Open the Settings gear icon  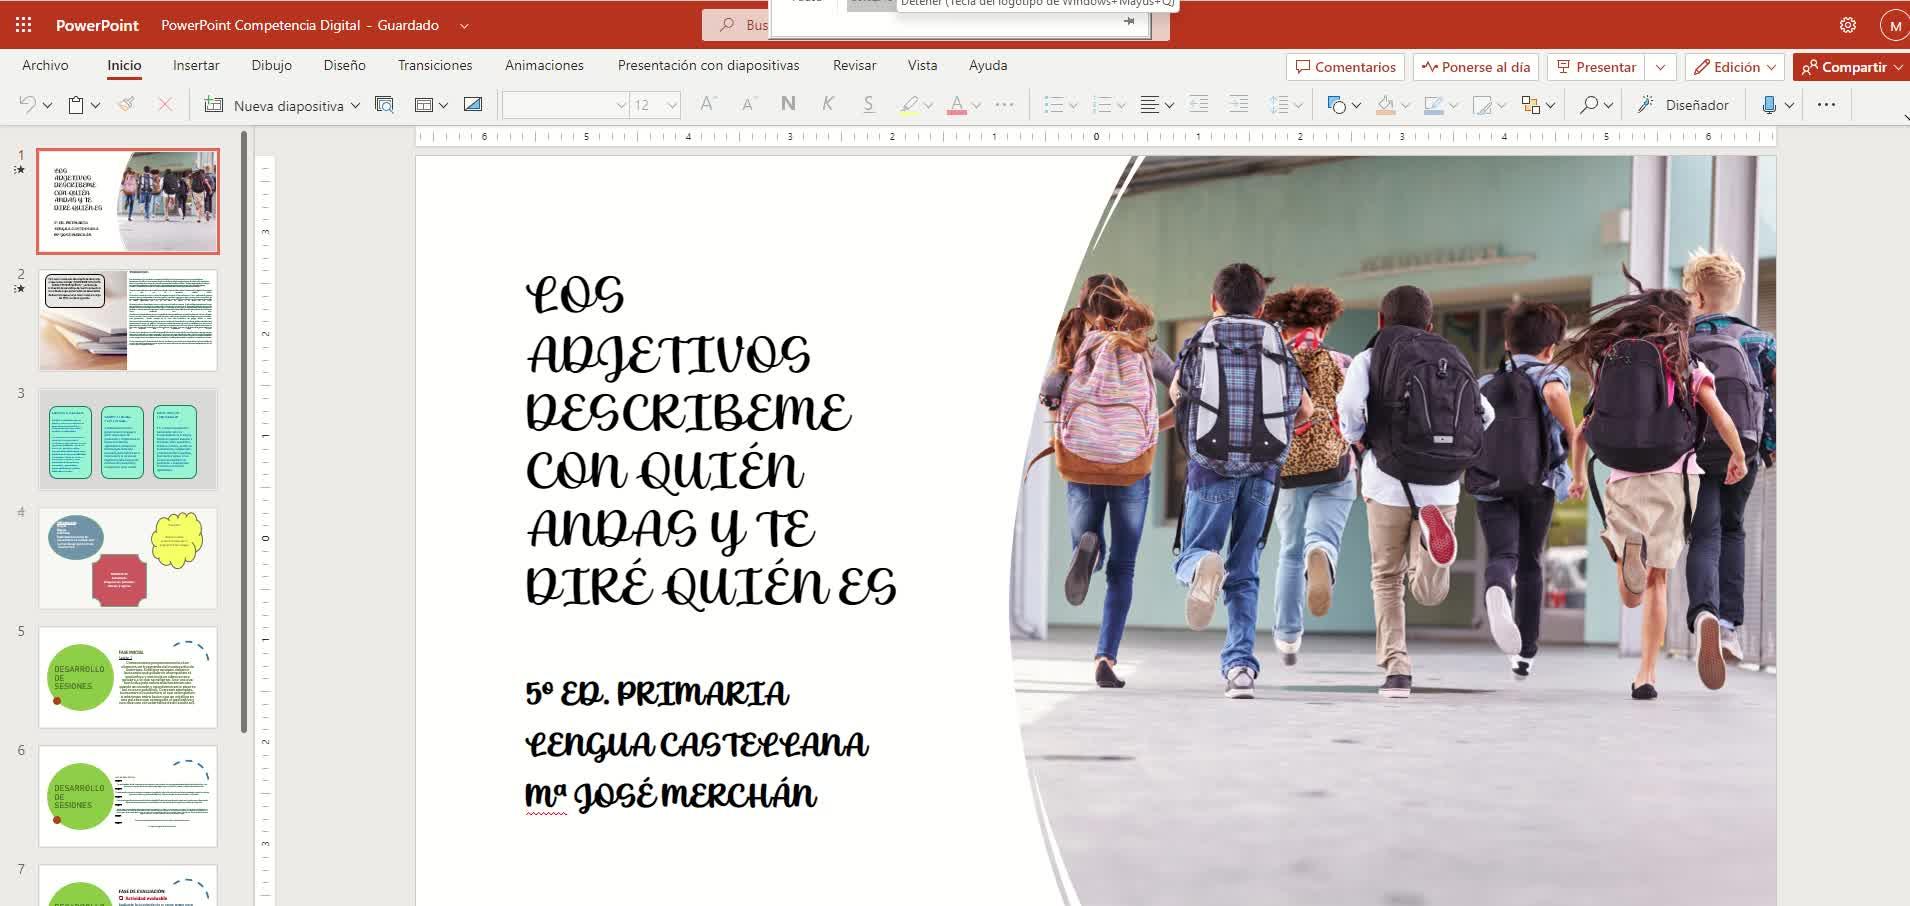tap(1847, 25)
